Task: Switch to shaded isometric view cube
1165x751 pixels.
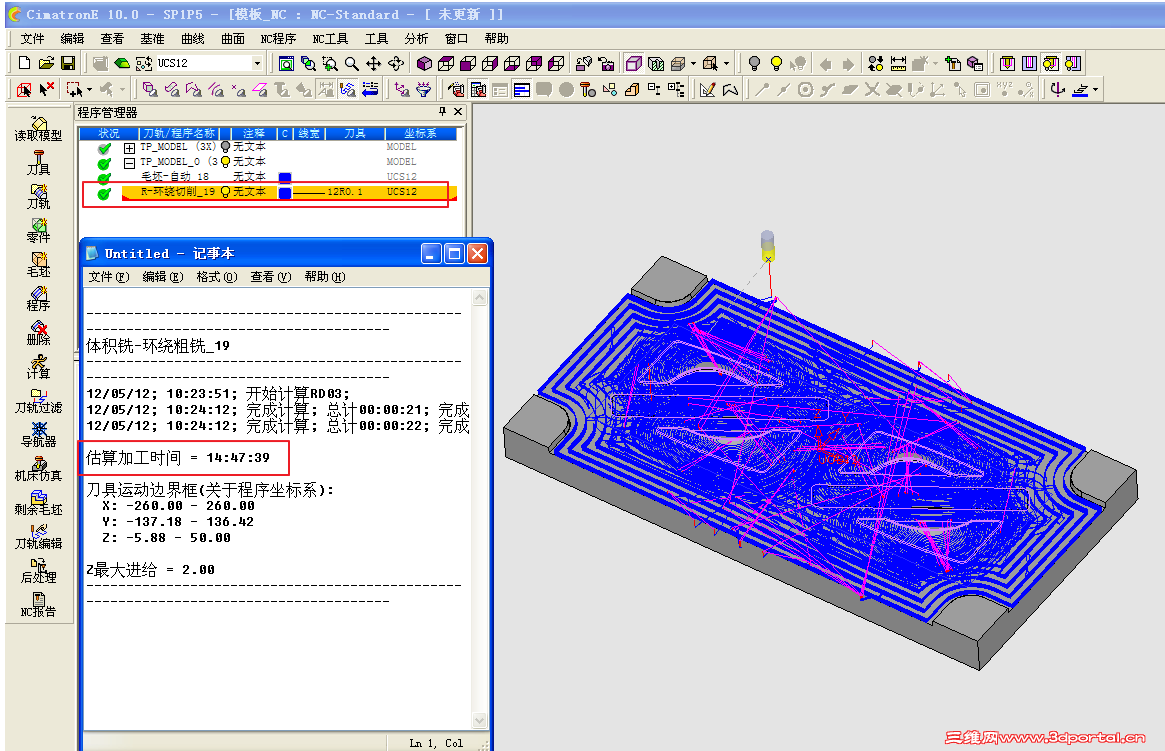Action: [424, 63]
